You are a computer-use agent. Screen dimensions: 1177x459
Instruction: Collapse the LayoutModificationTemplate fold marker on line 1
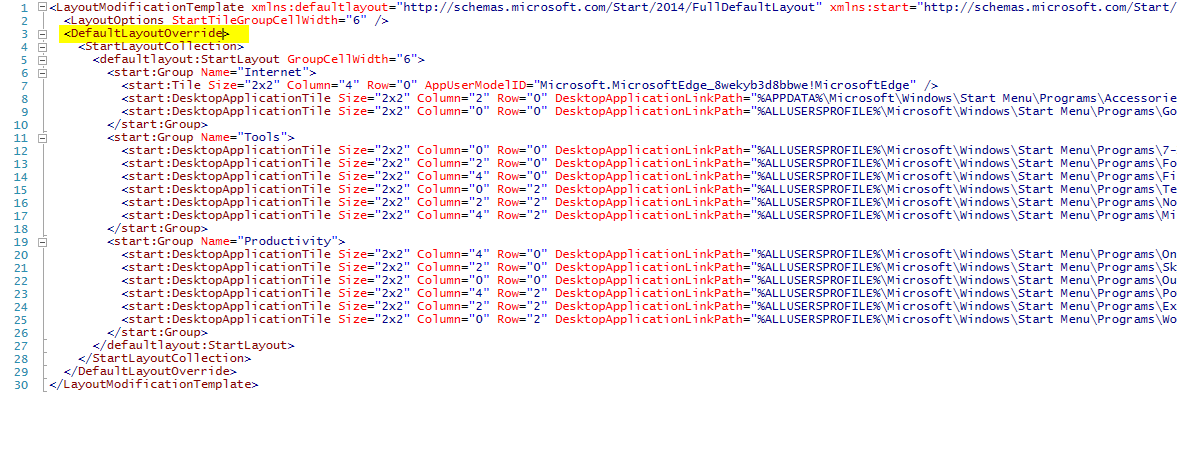click(x=41, y=8)
